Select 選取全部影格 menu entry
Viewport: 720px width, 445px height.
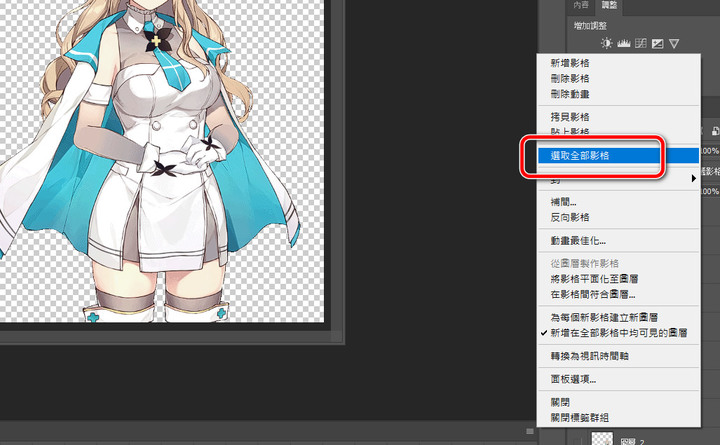click(x=619, y=156)
